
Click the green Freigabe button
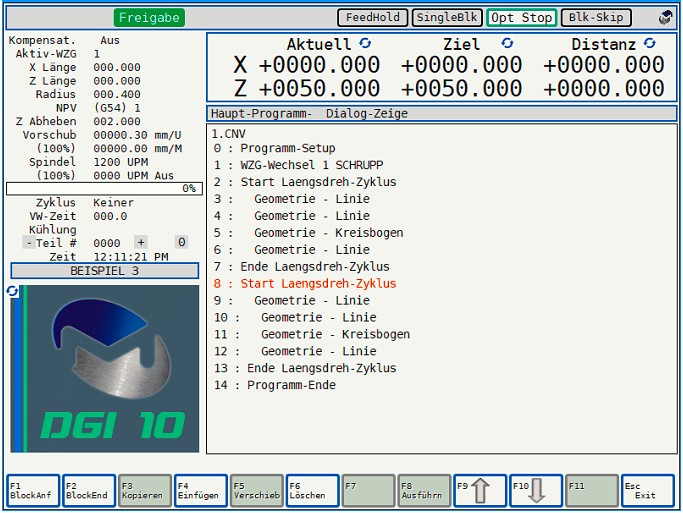point(149,17)
